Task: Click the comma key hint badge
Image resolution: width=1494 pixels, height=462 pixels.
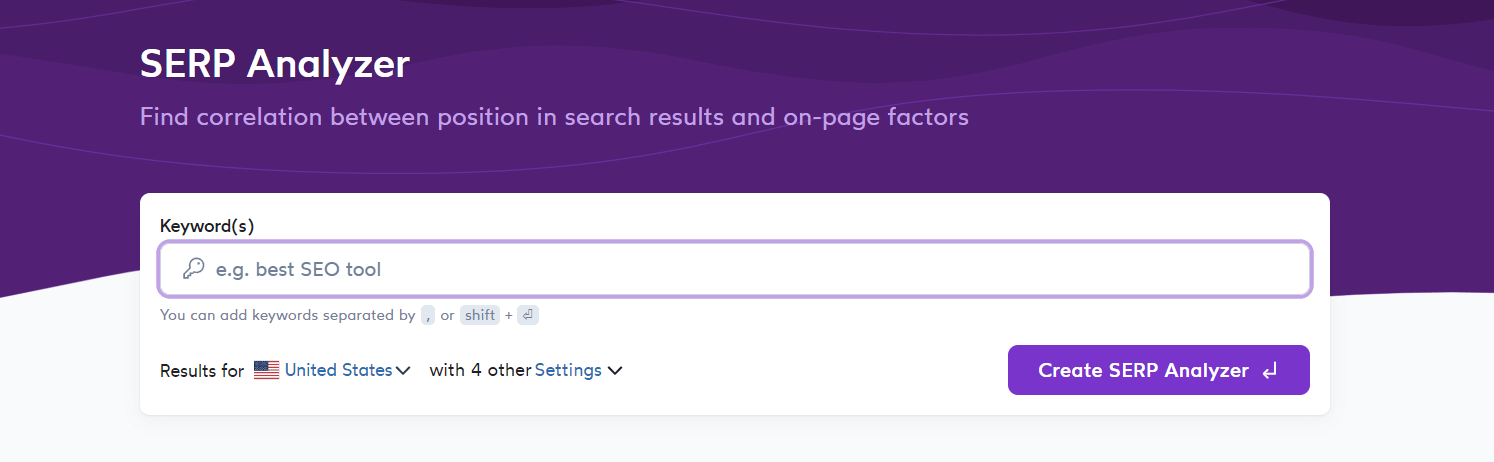Action: click(428, 315)
